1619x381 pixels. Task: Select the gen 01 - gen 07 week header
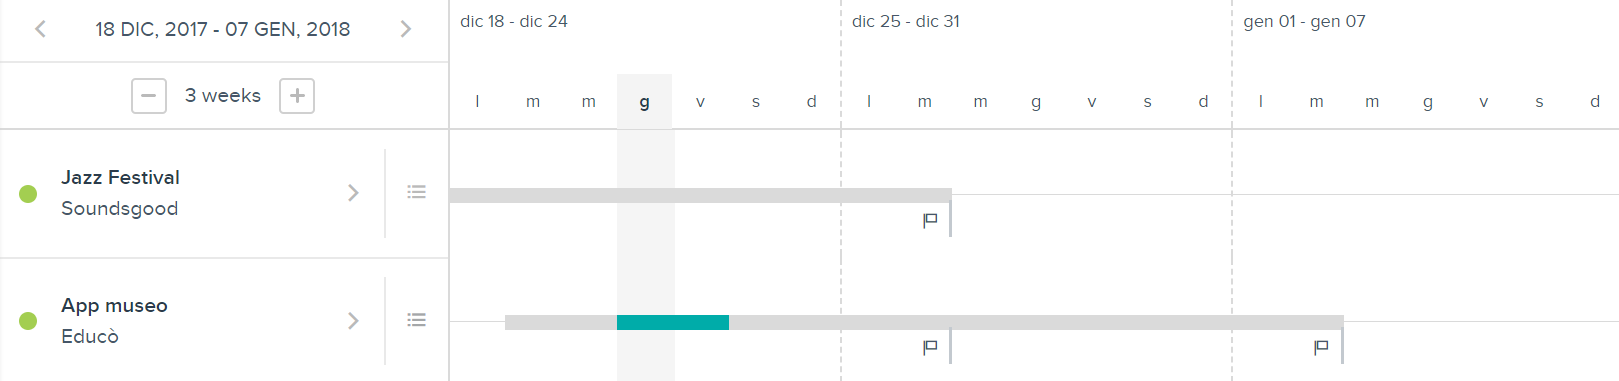pos(1304,22)
